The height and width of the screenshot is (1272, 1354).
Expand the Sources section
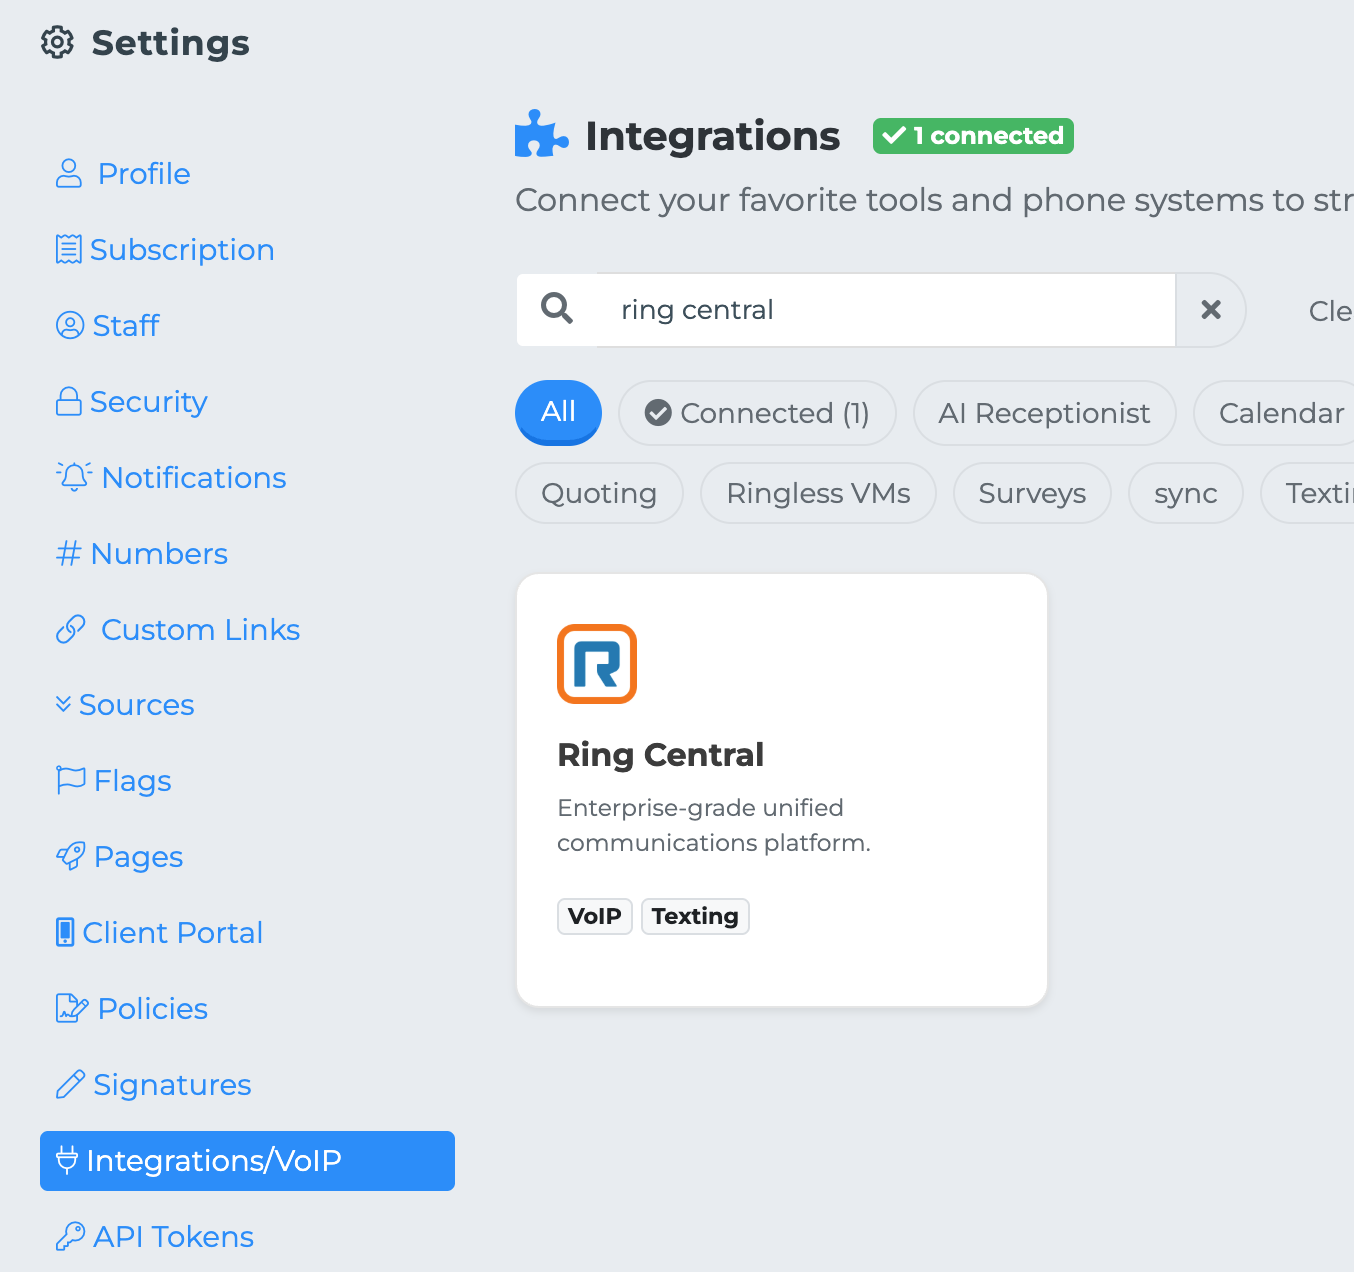(126, 705)
